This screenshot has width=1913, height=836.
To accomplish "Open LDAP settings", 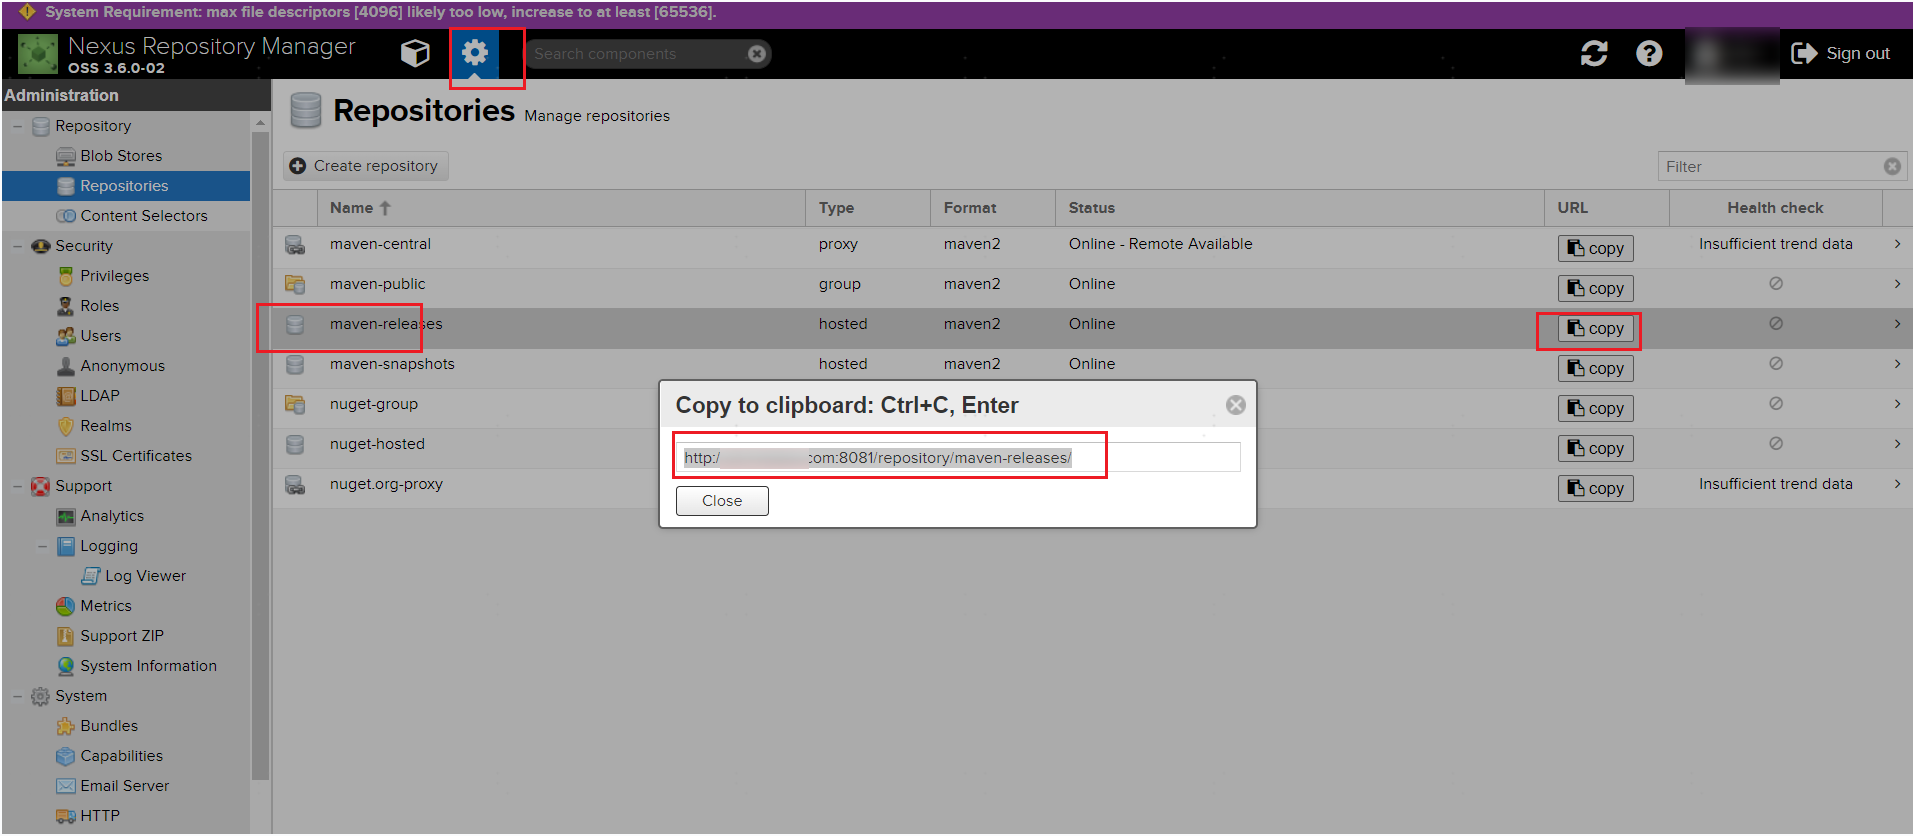I will (99, 396).
